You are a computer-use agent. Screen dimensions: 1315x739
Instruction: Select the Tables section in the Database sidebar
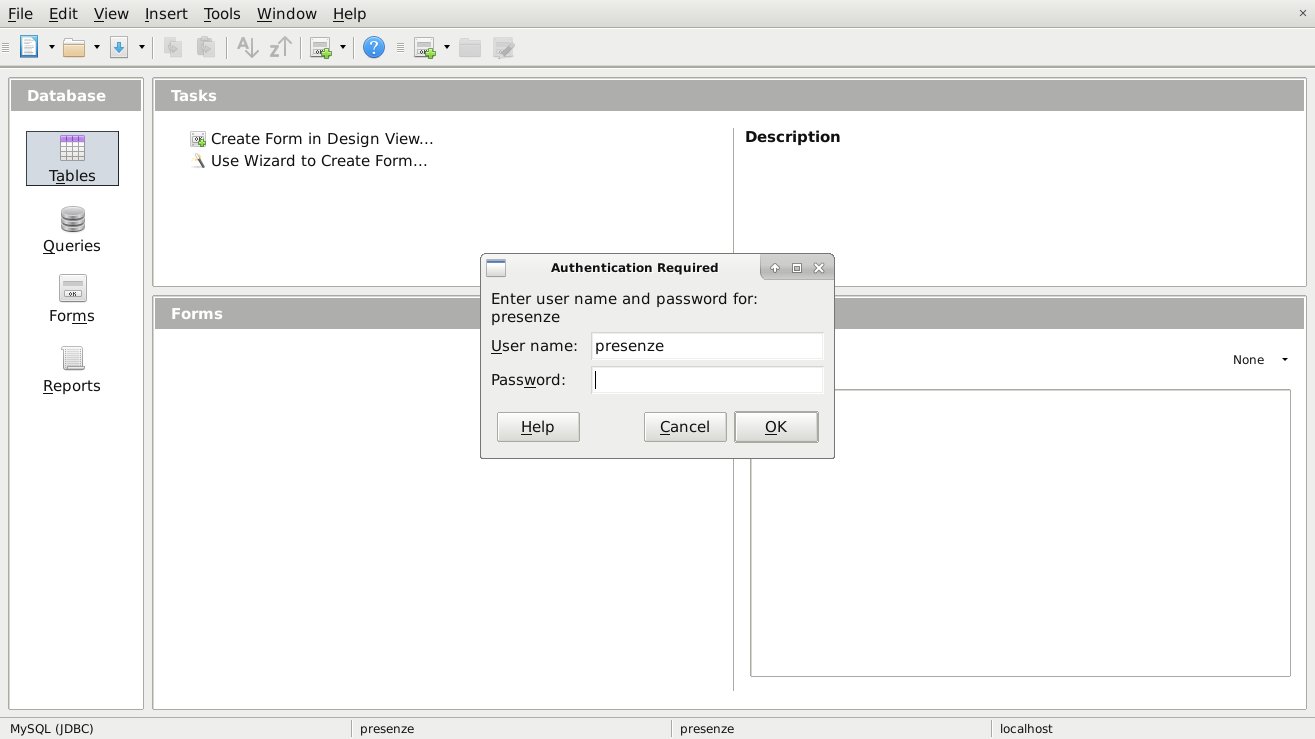click(72, 158)
